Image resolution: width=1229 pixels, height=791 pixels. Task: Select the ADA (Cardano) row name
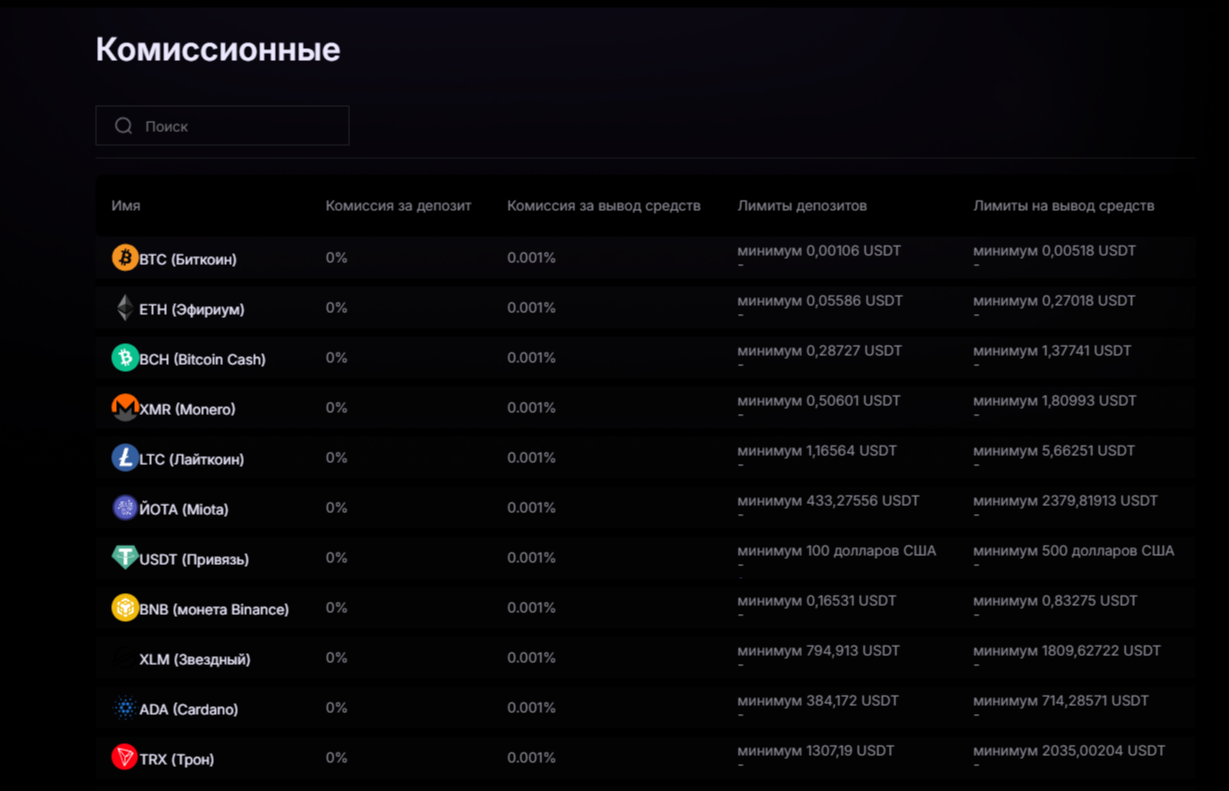point(189,709)
